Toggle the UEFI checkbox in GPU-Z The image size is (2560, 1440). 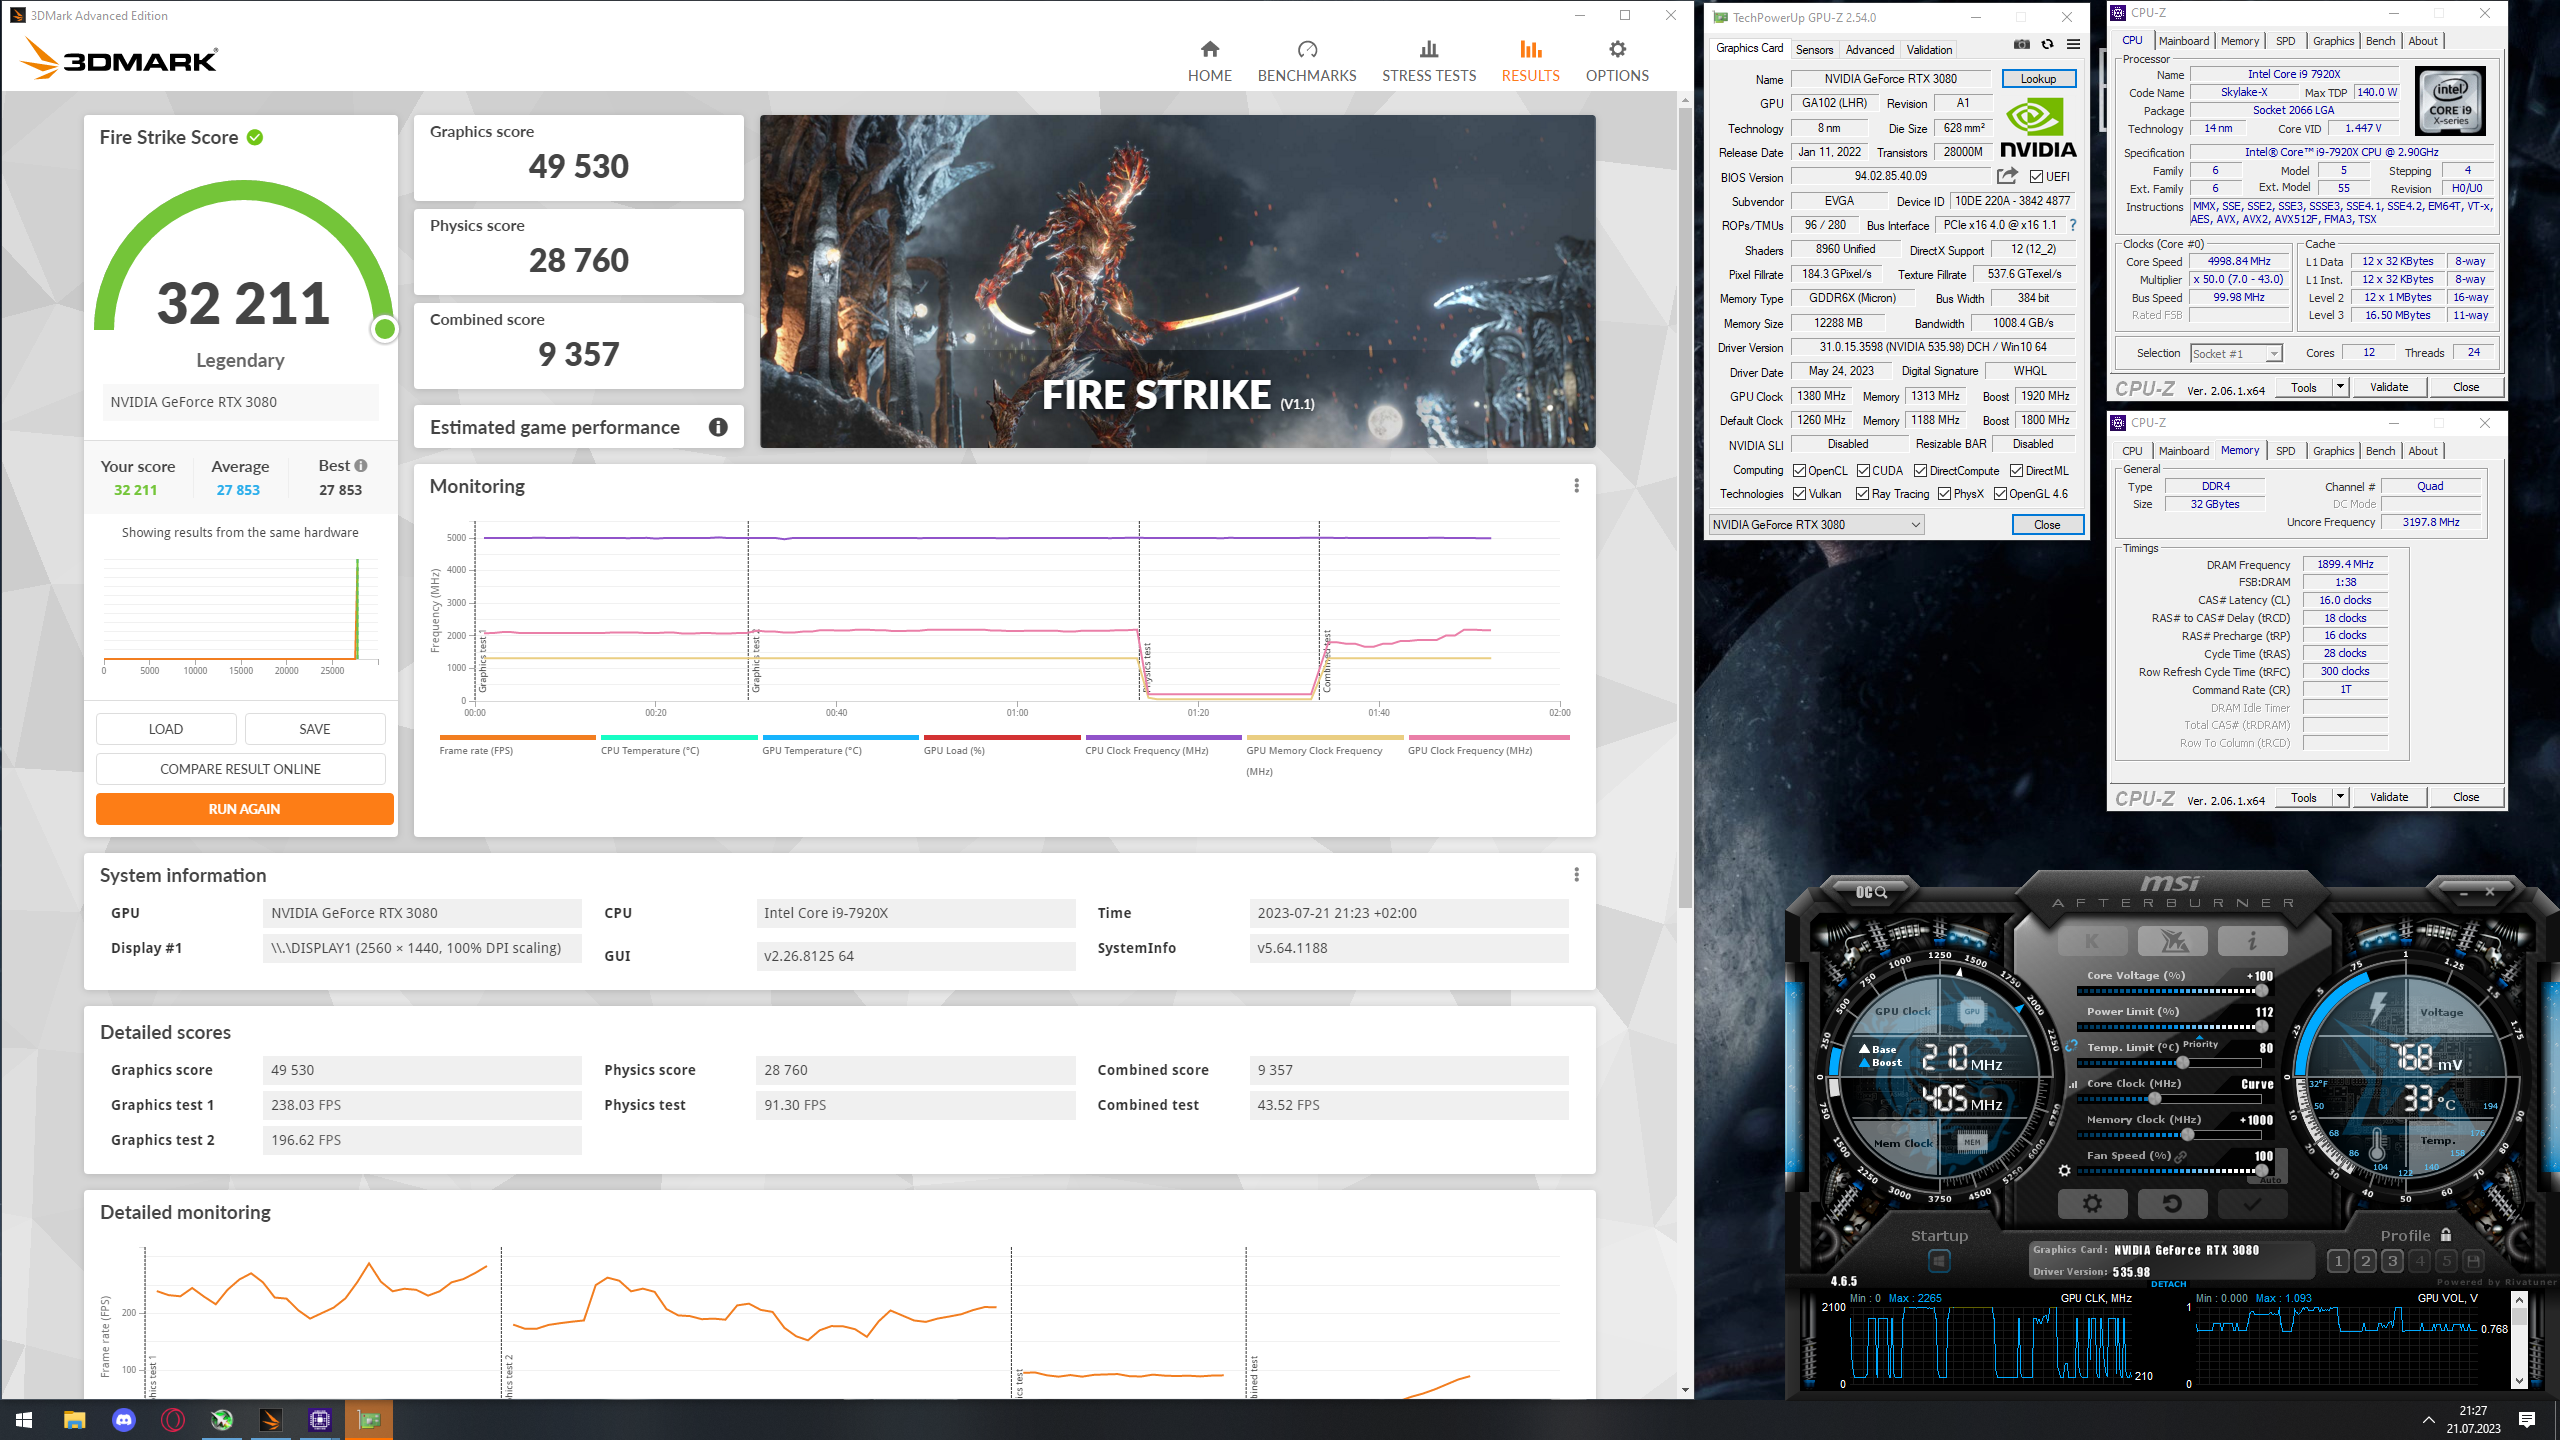pyautogui.click(x=2036, y=177)
